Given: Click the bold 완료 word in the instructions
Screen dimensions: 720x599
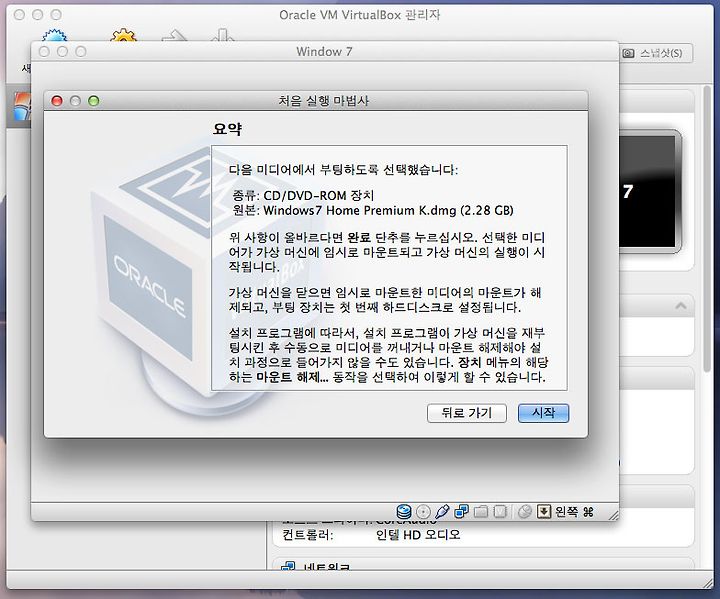Looking at the screenshot, I should [359, 237].
